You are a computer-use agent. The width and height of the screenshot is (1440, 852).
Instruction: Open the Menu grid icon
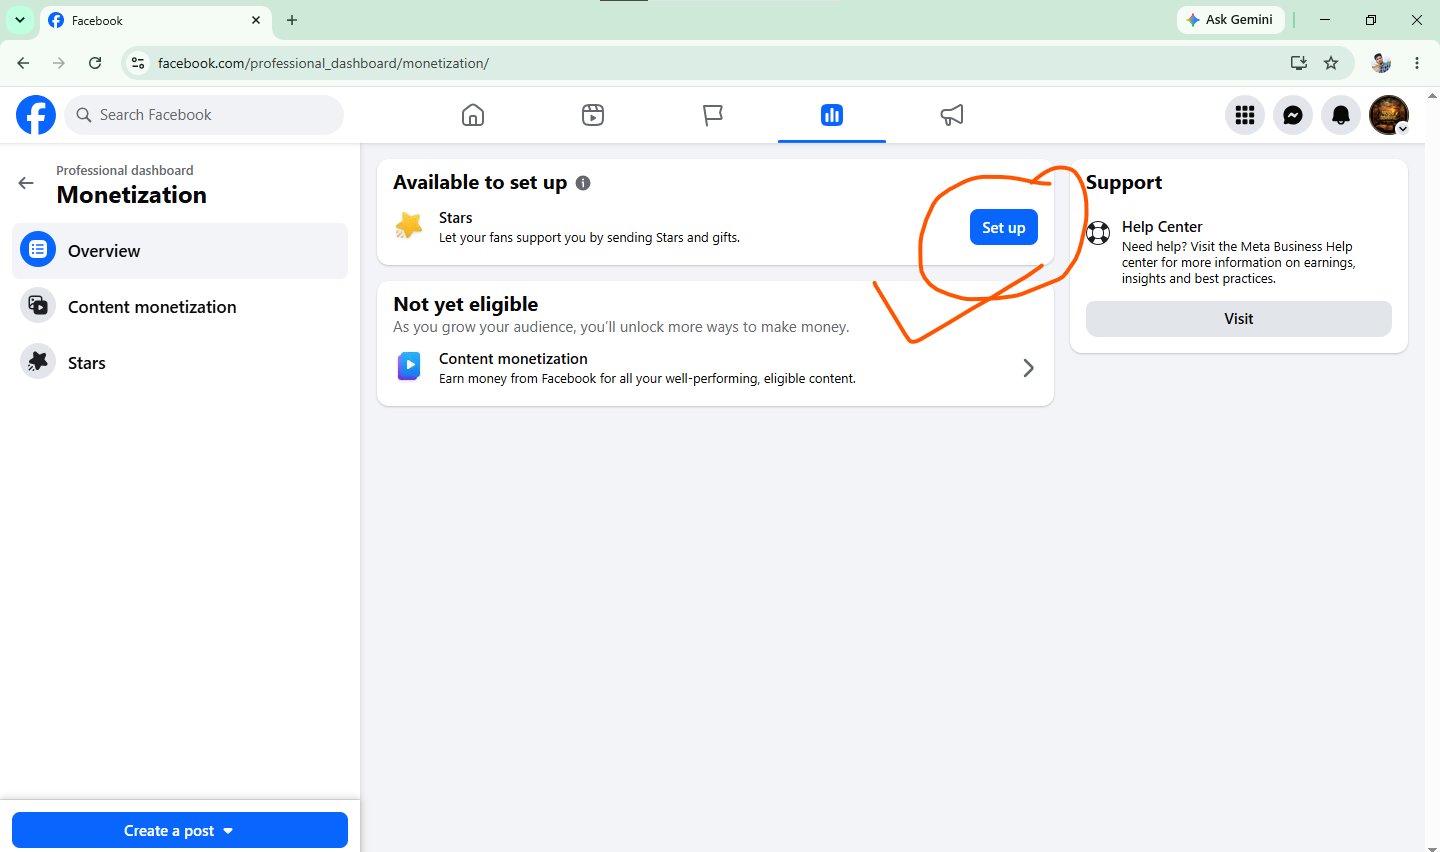[x=1245, y=115]
